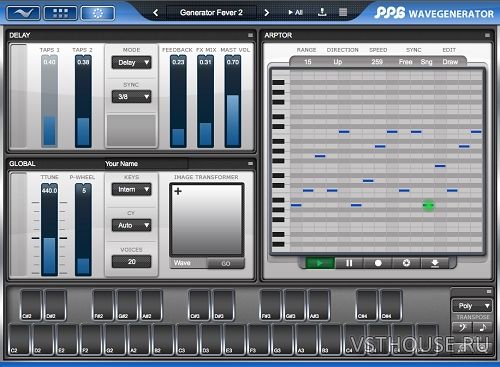500x367 pixels.
Task: Play the F2 white key
Action: pyautogui.click(x=91, y=339)
